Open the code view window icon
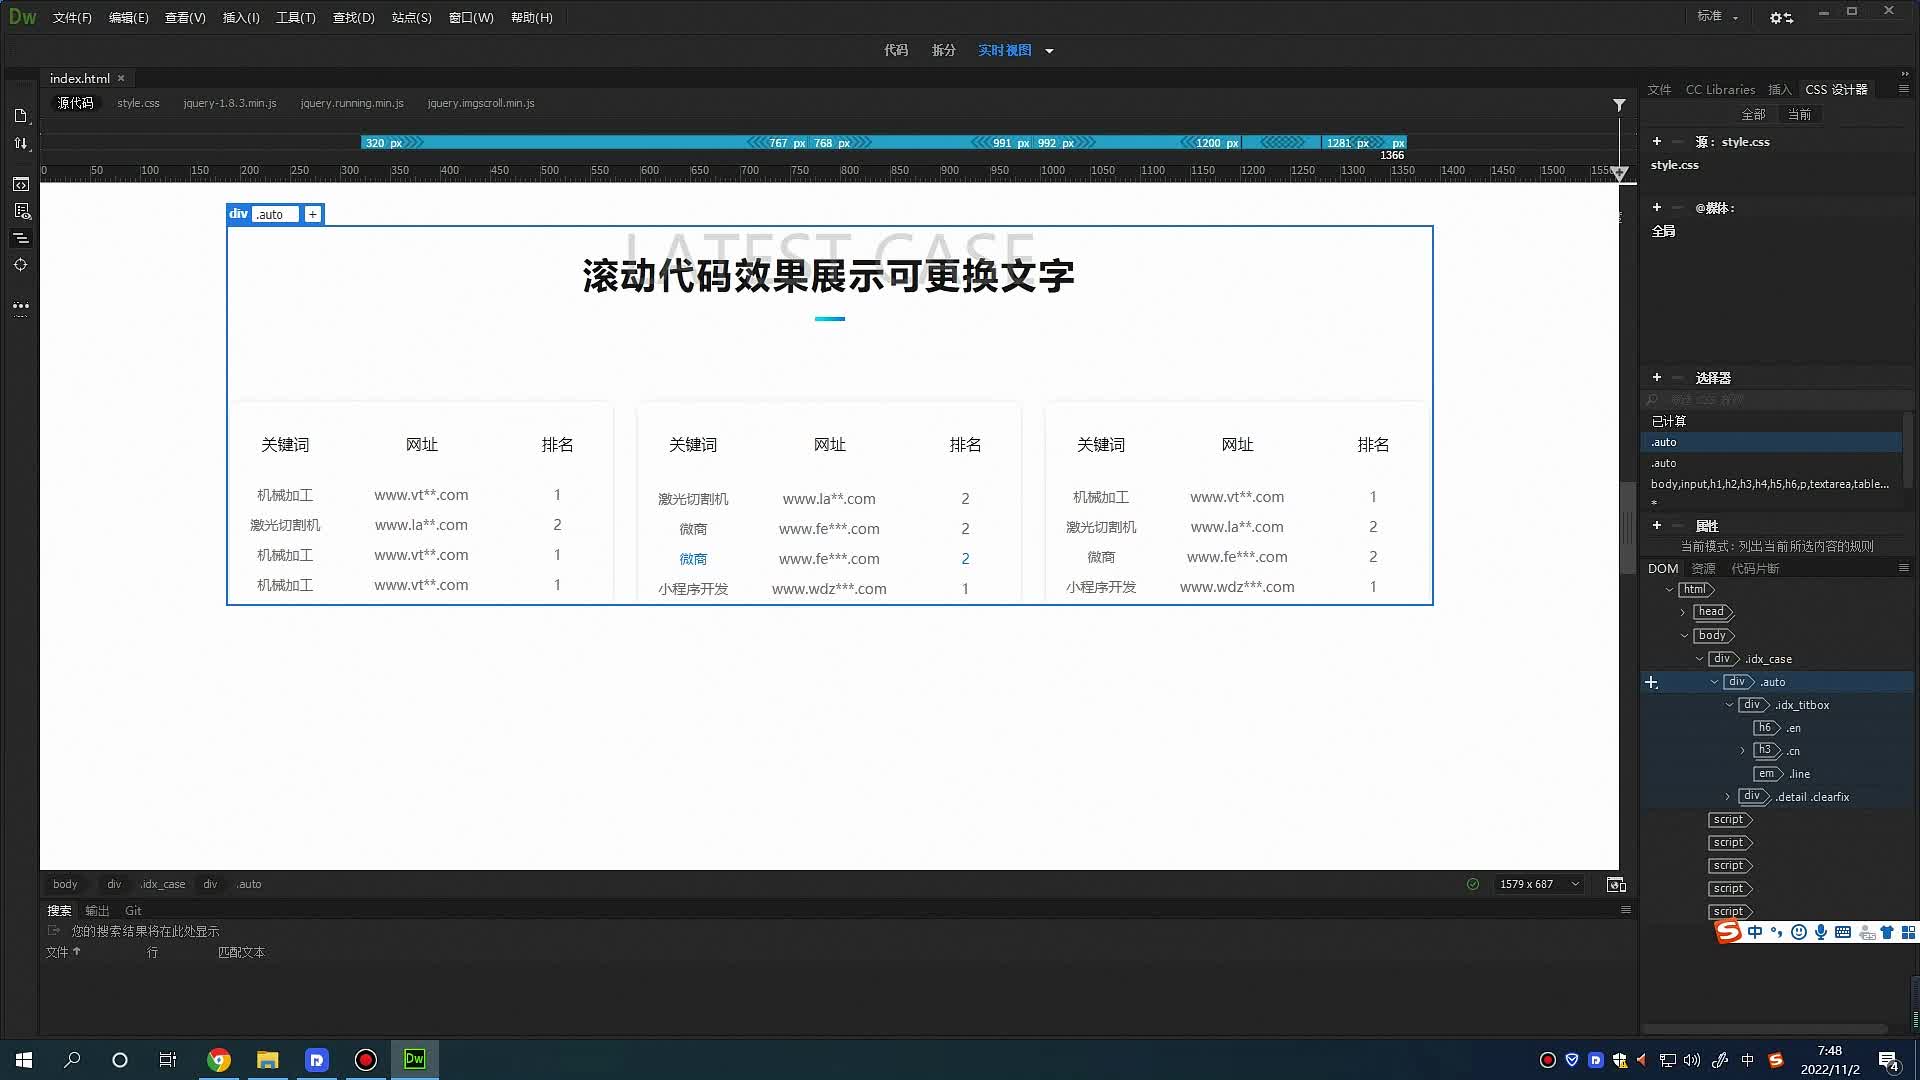This screenshot has width=1920, height=1080. [x=20, y=184]
